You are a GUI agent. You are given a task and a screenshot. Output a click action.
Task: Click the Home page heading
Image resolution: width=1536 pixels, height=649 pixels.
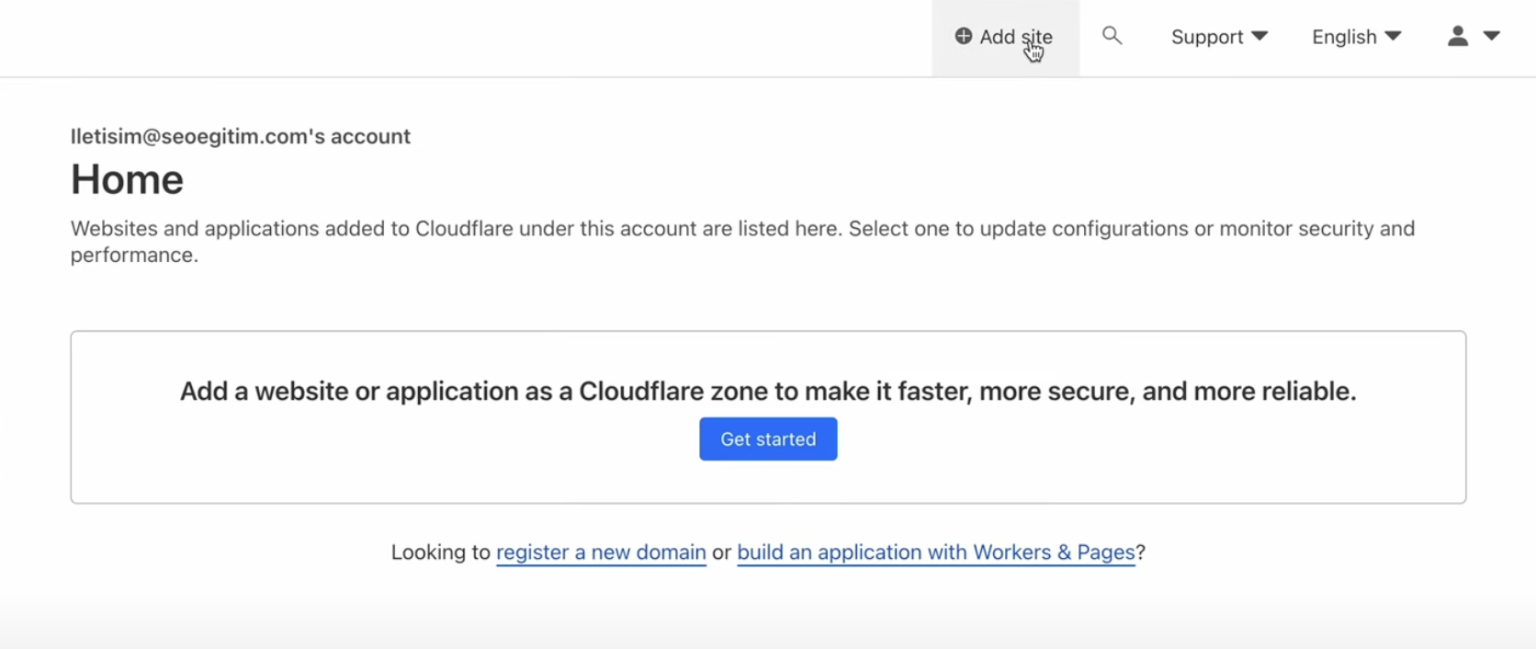pos(127,180)
